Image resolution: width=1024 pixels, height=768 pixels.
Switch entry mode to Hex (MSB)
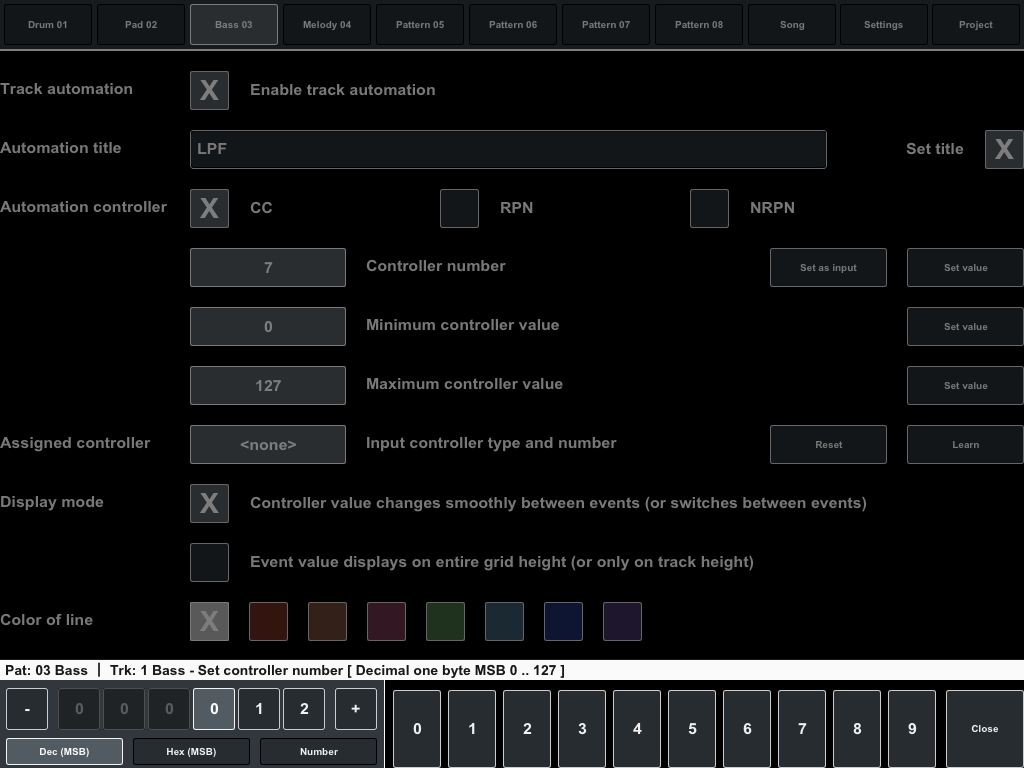[191, 752]
